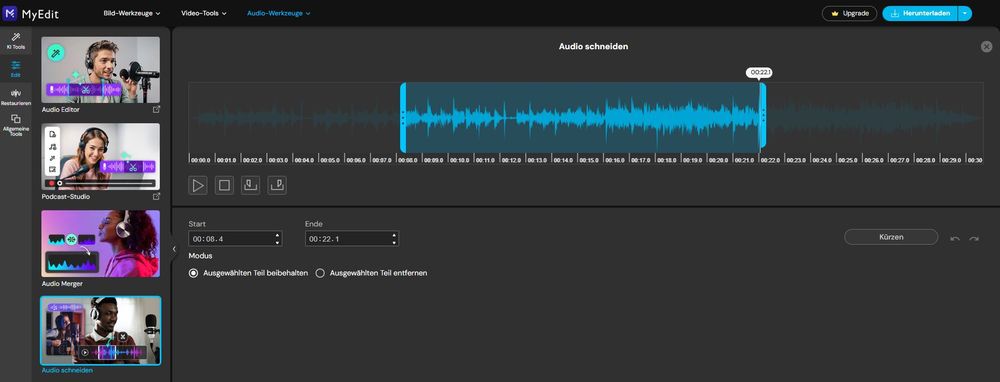Redo the last action
The height and width of the screenshot is (382, 1000).
[x=974, y=239]
